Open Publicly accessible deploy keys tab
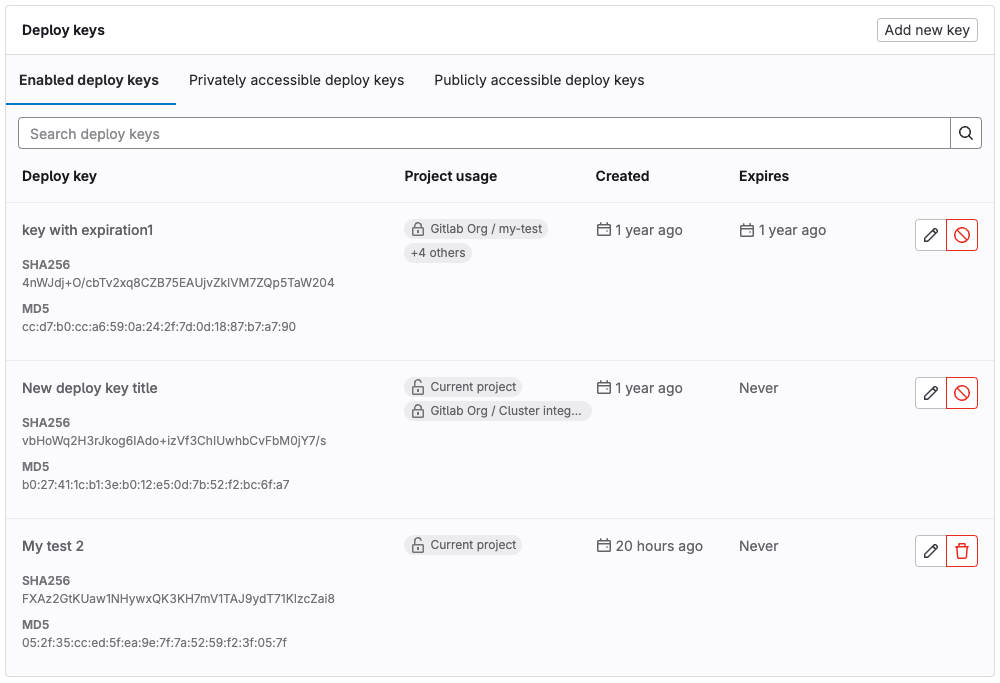This screenshot has height=683, width=1000. (x=539, y=80)
